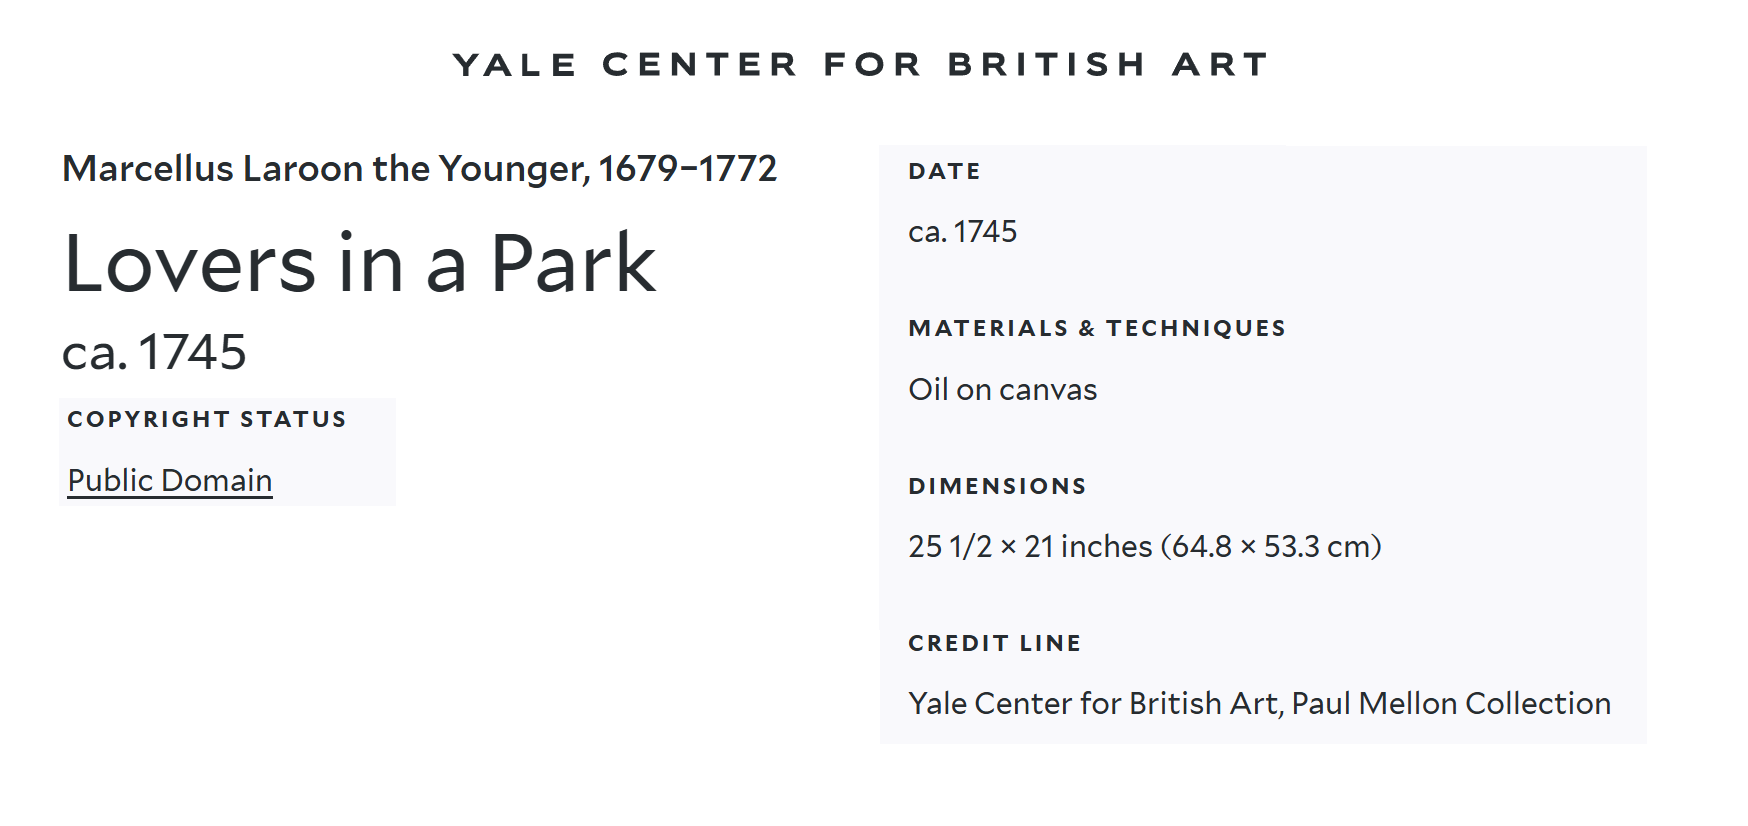Click the Oil on canvas text
The width and height of the screenshot is (1748, 826).
pos(1002,390)
